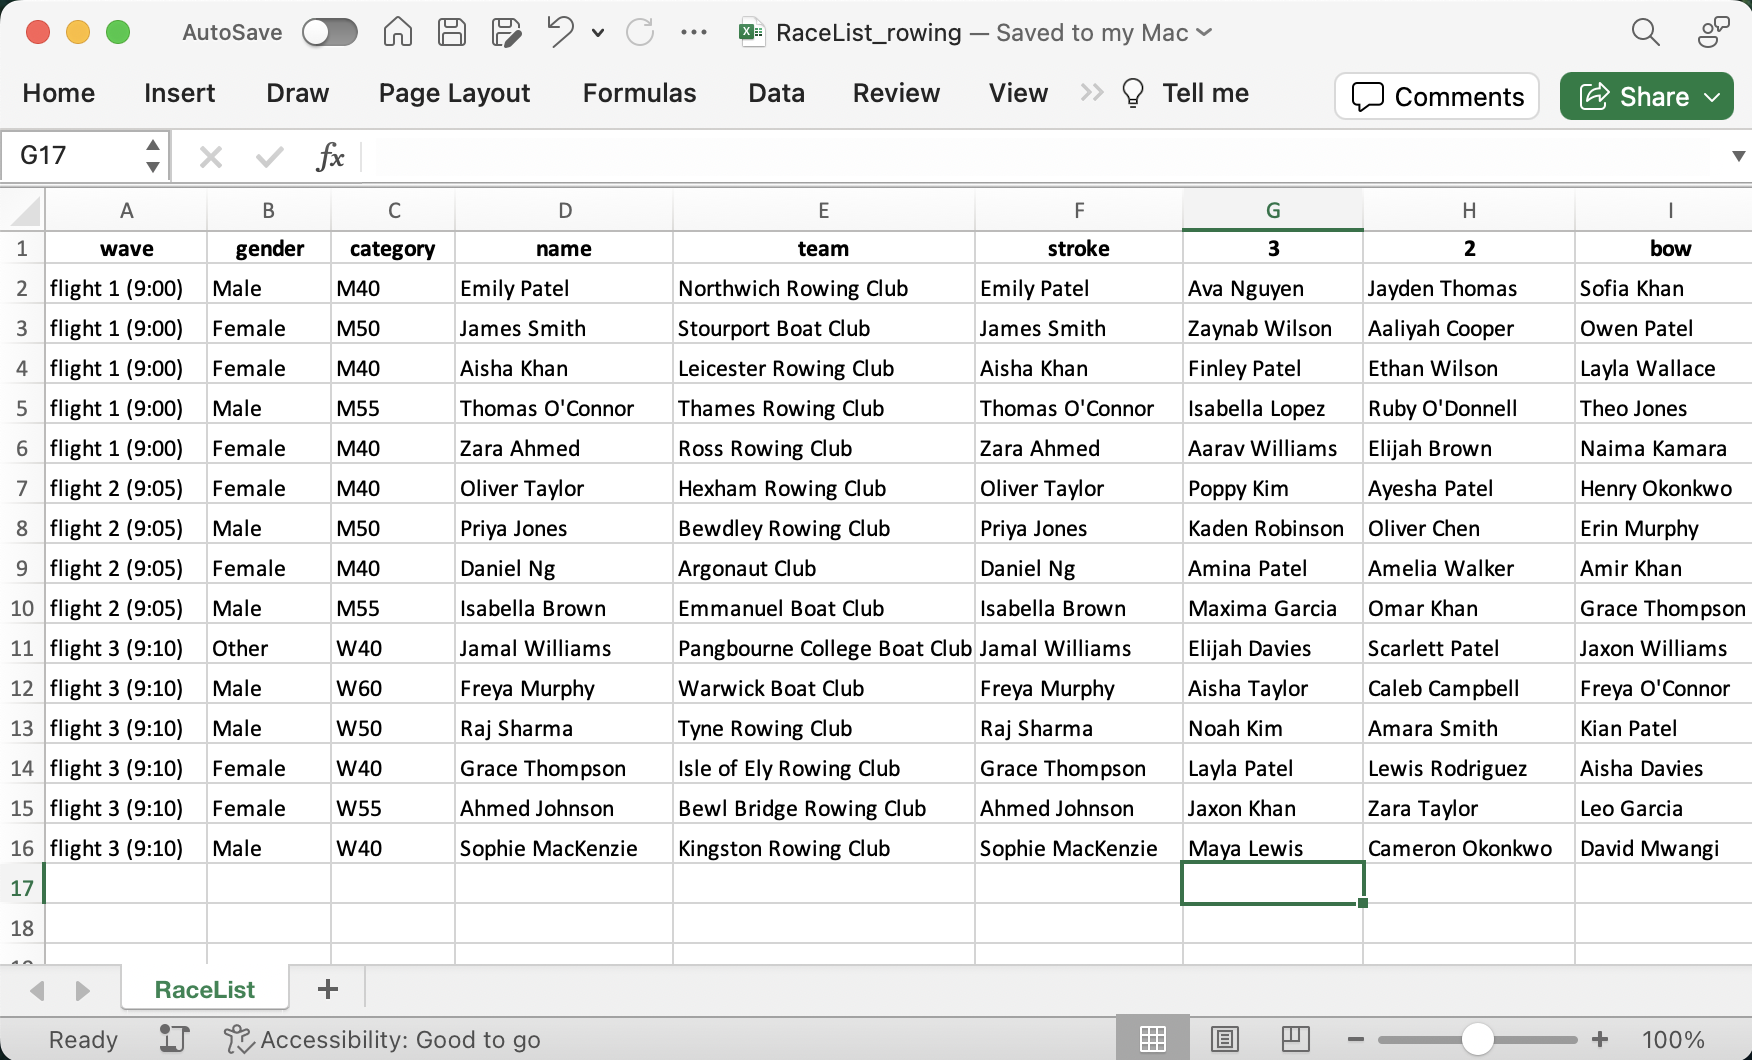This screenshot has width=1752, height=1060.
Task: Select Normal grid view in status bar
Action: coord(1153,1040)
